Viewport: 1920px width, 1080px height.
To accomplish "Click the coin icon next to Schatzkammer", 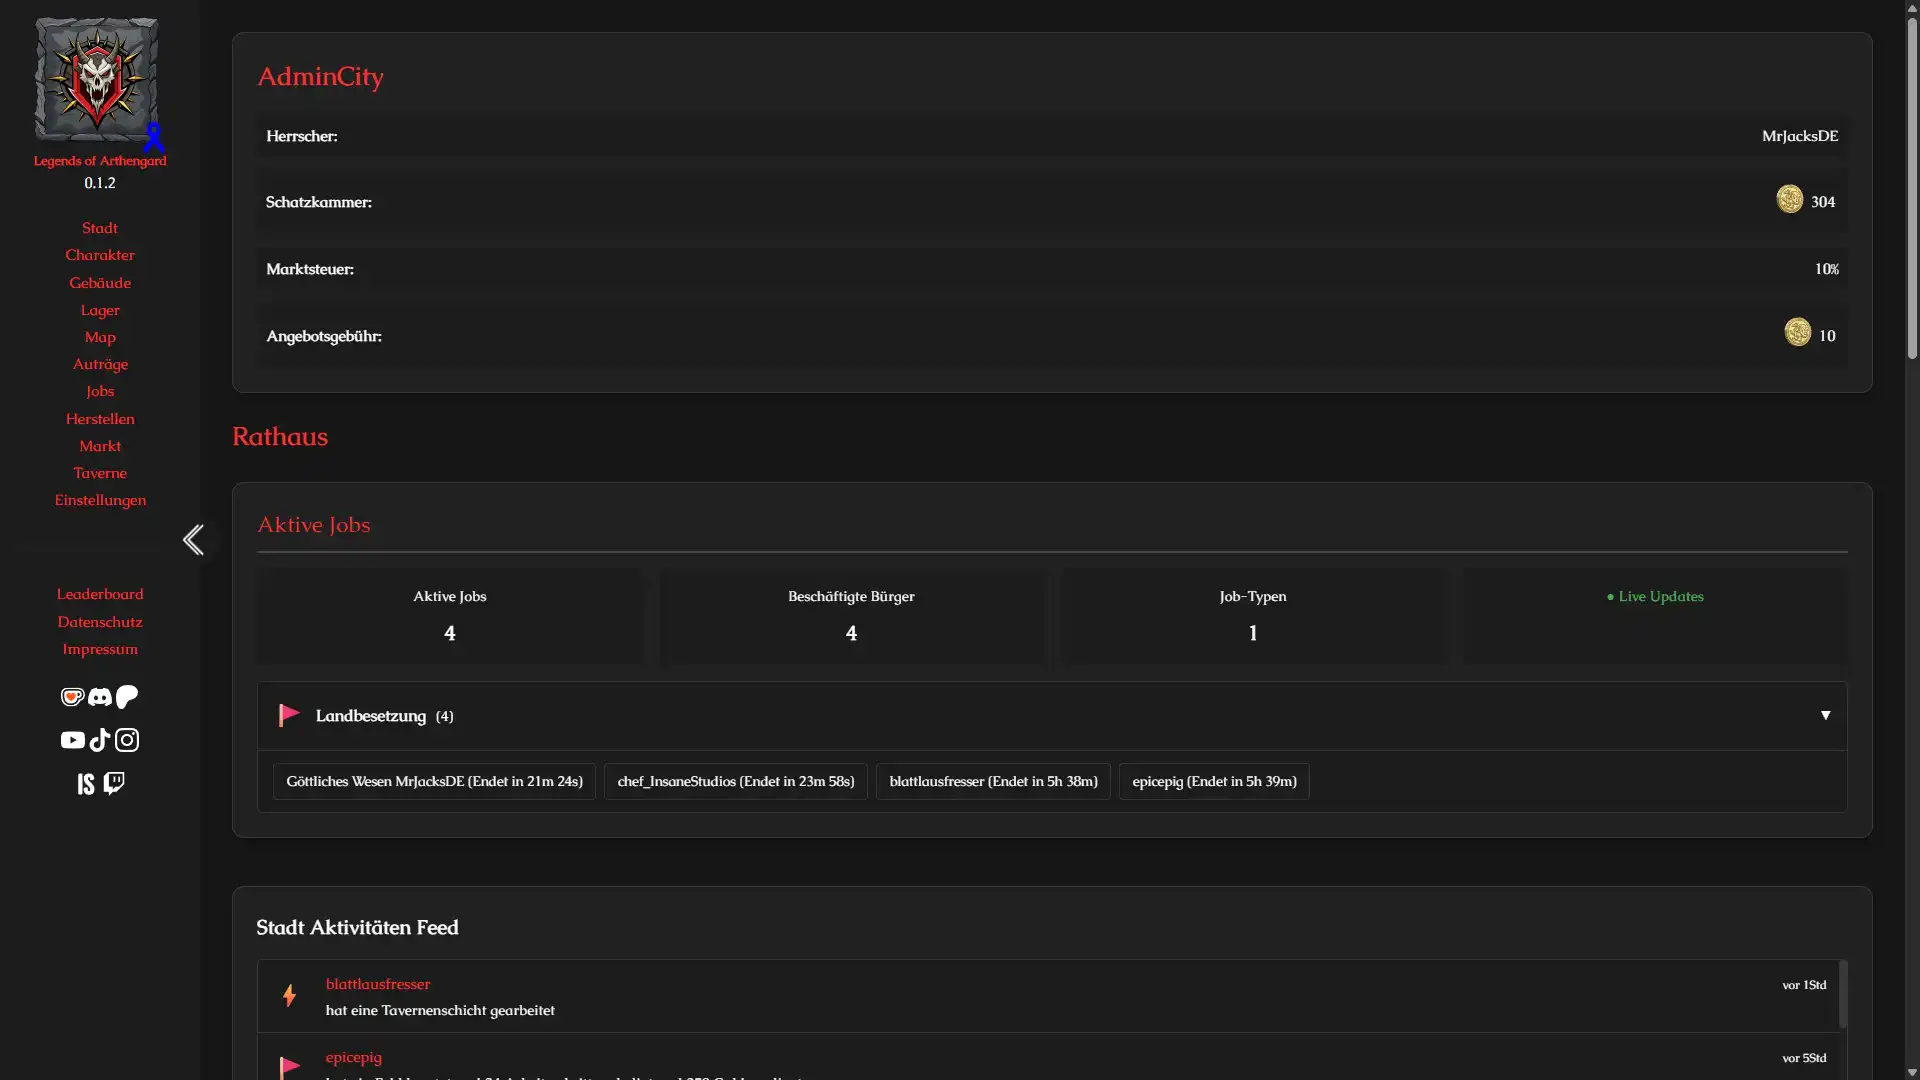I will (x=1790, y=199).
